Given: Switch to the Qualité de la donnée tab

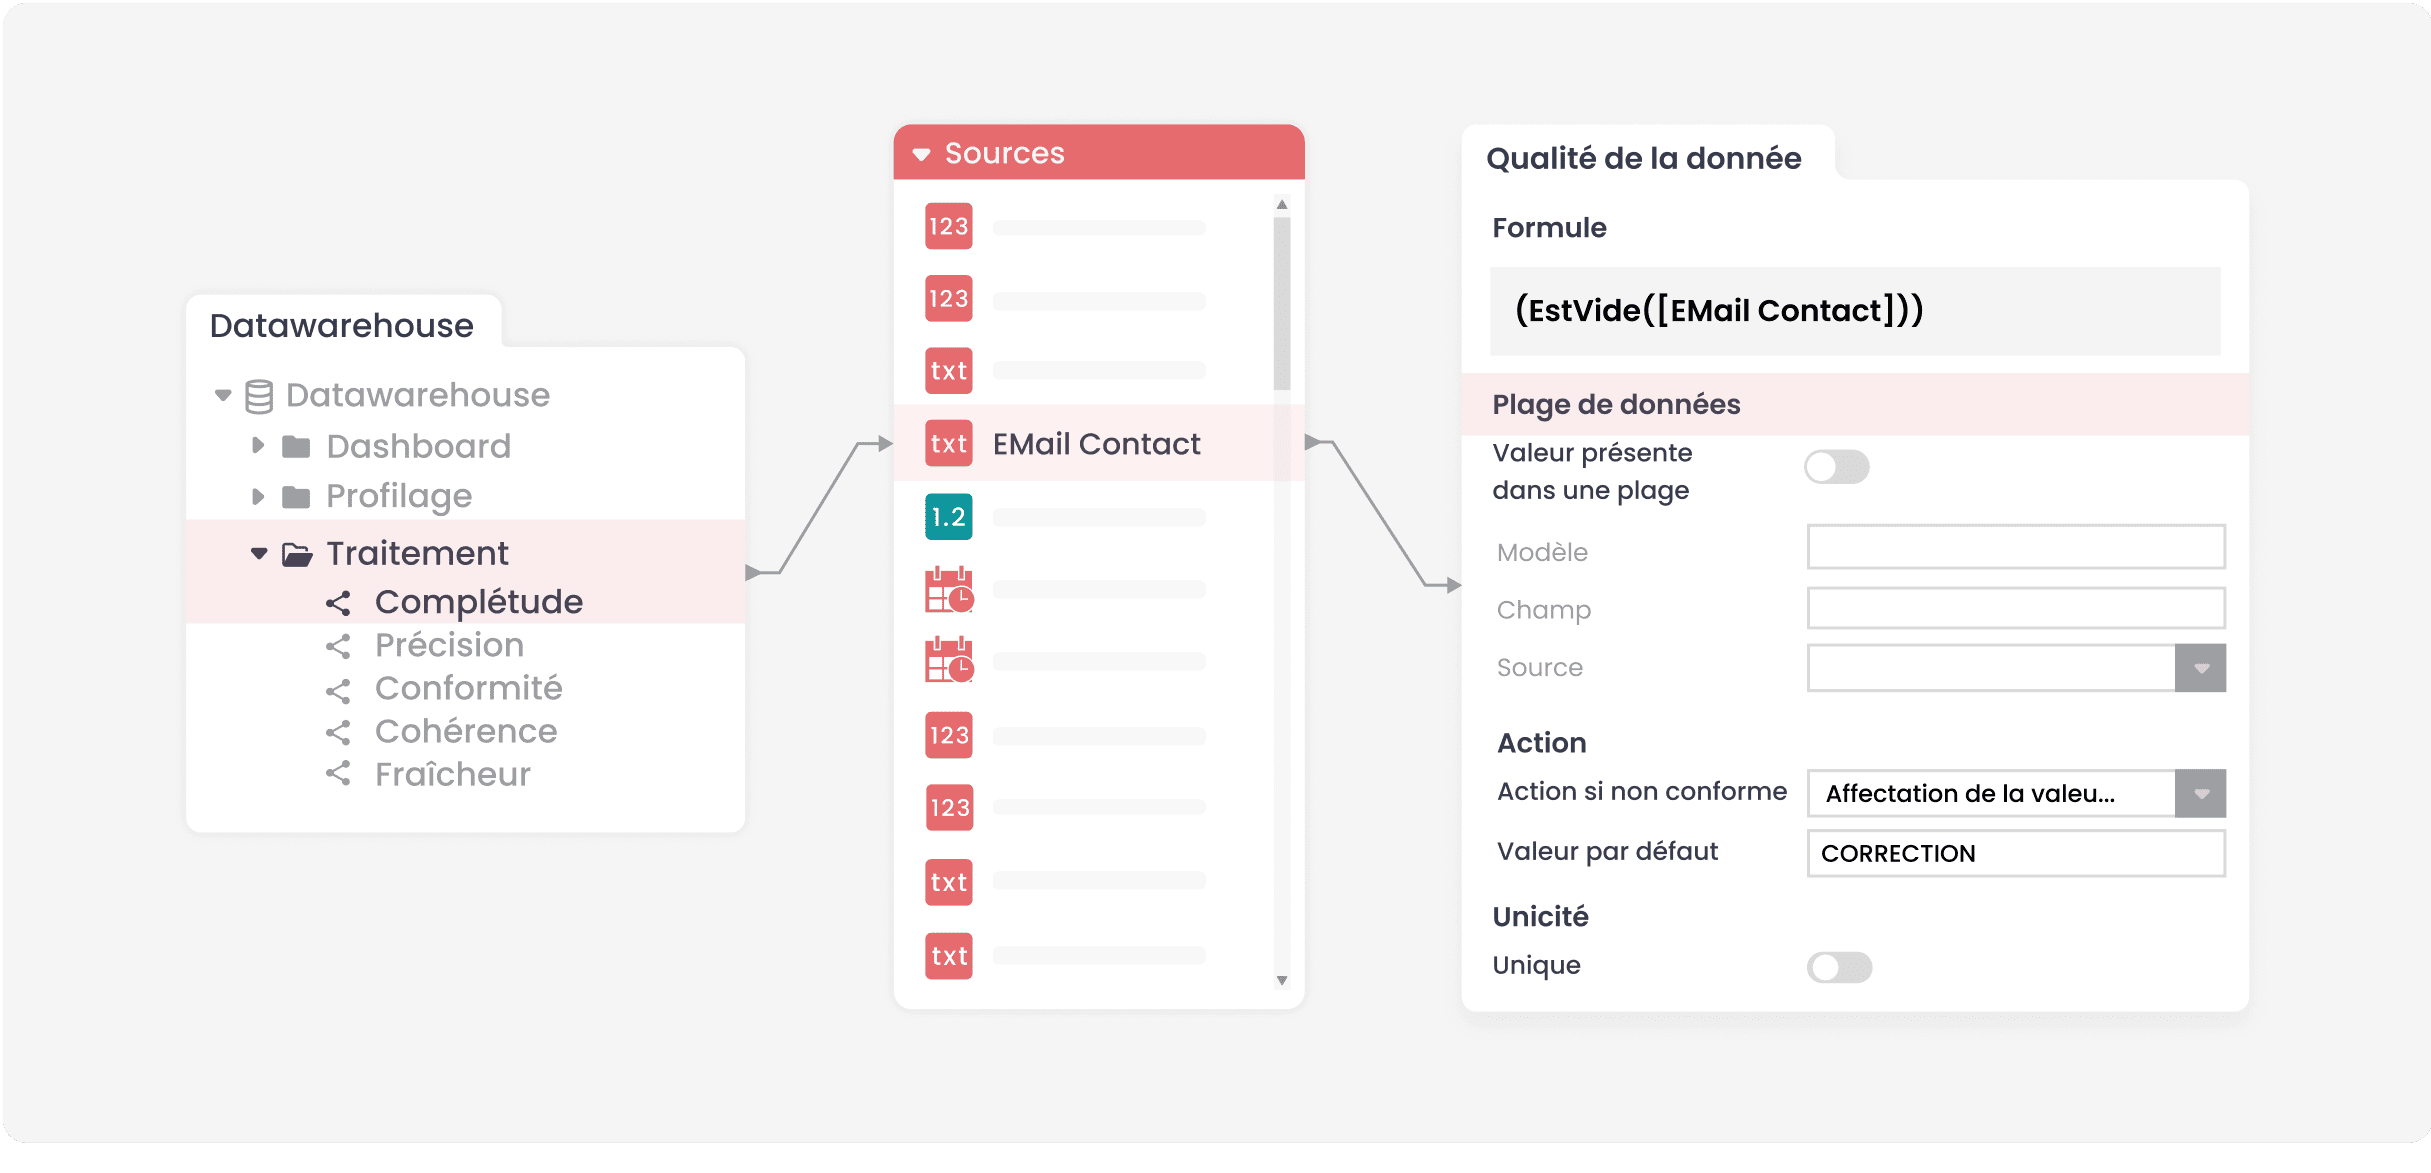Looking at the screenshot, I should [1643, 158].
